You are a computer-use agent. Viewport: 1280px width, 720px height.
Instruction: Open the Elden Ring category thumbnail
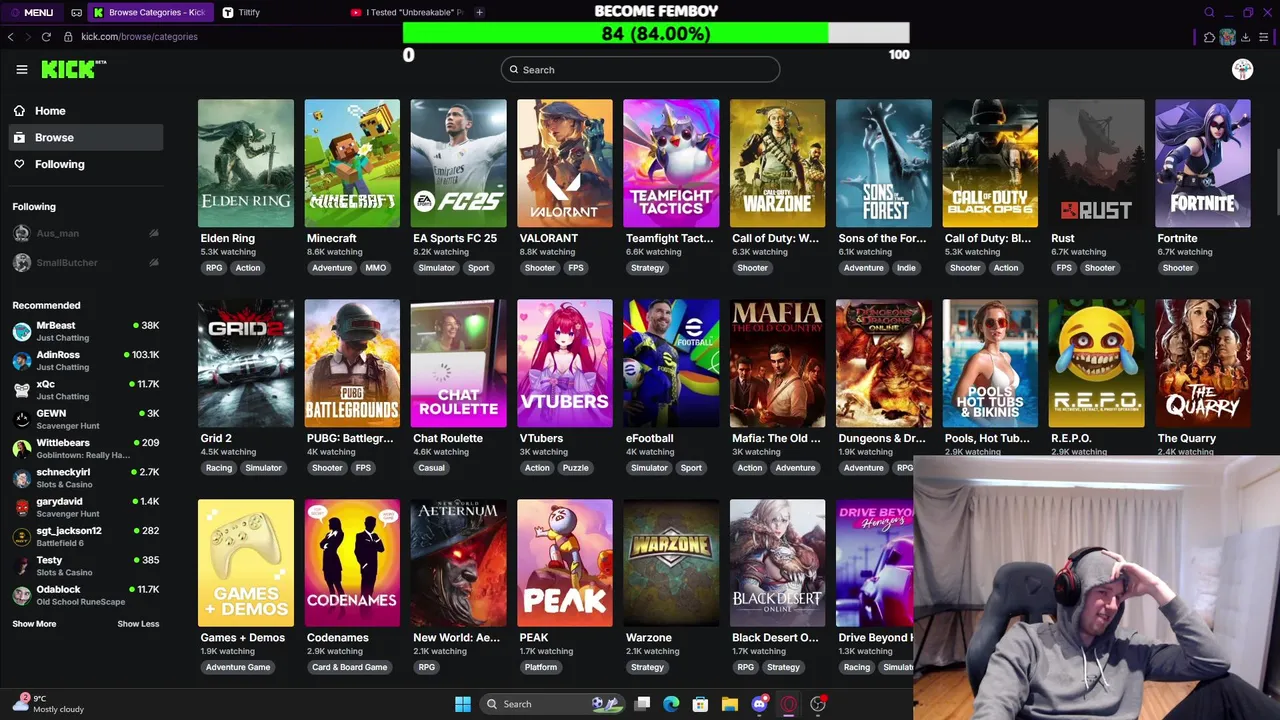pyautogui.click(x=246, y=163)
